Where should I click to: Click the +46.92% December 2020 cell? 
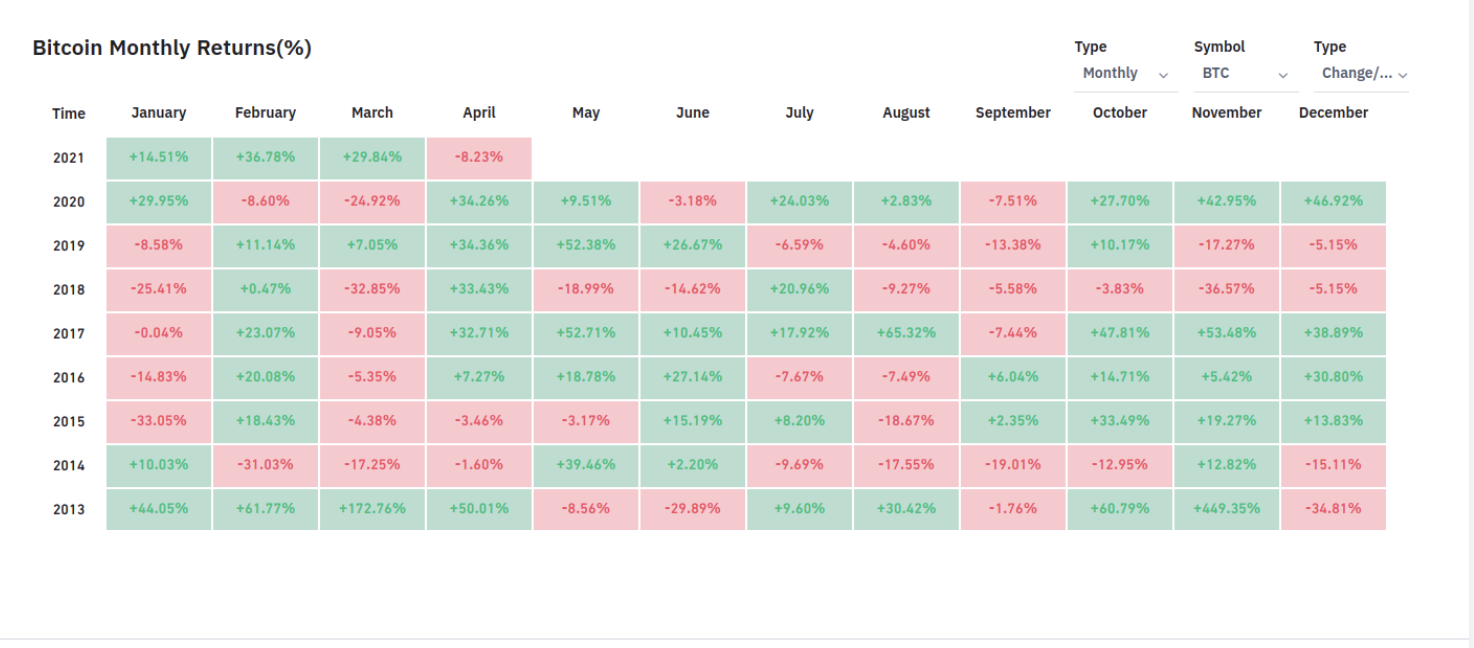(x=1333, y=201)
